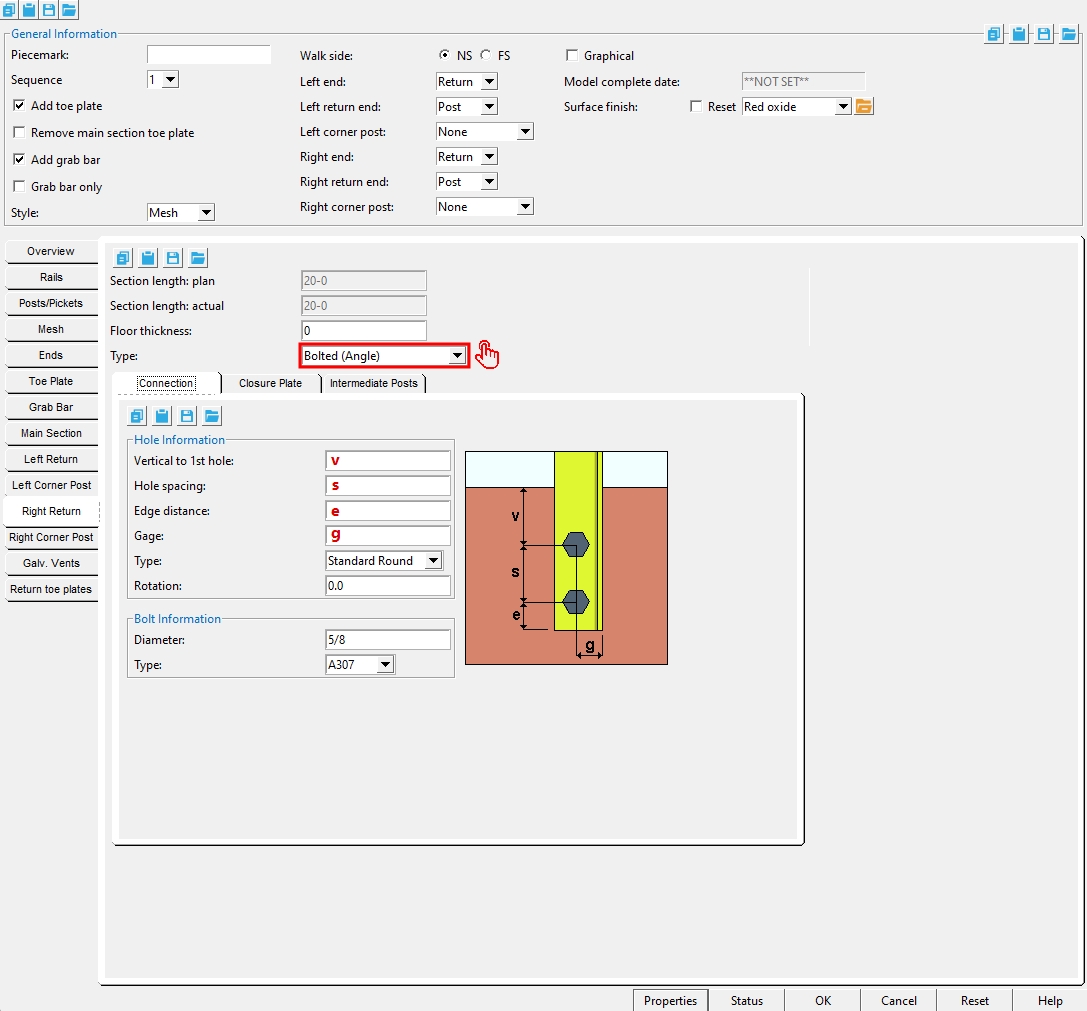Viewport: 1087px width, 1011px height.
Task: Open the Galv. Vents tab
Action: pos(51,563)
